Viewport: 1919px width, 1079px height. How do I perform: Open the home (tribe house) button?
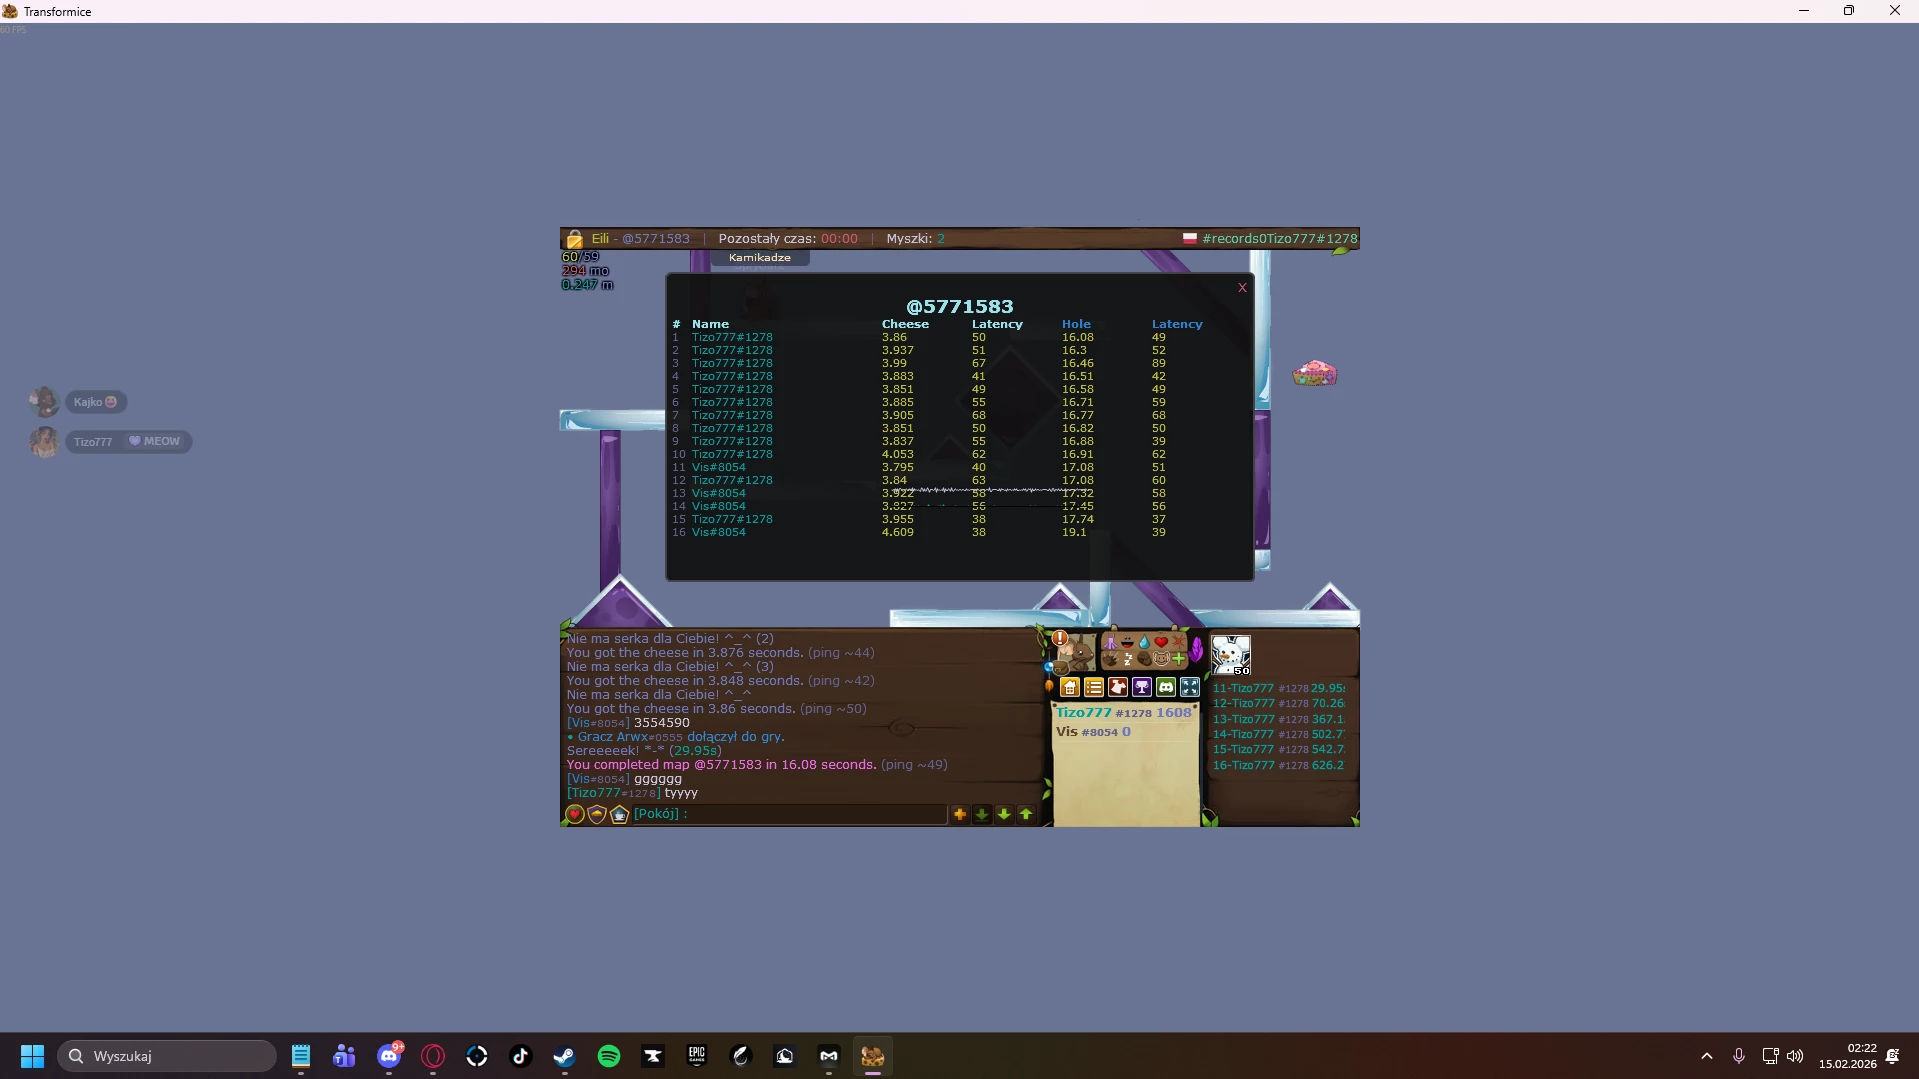[1070, 687]
